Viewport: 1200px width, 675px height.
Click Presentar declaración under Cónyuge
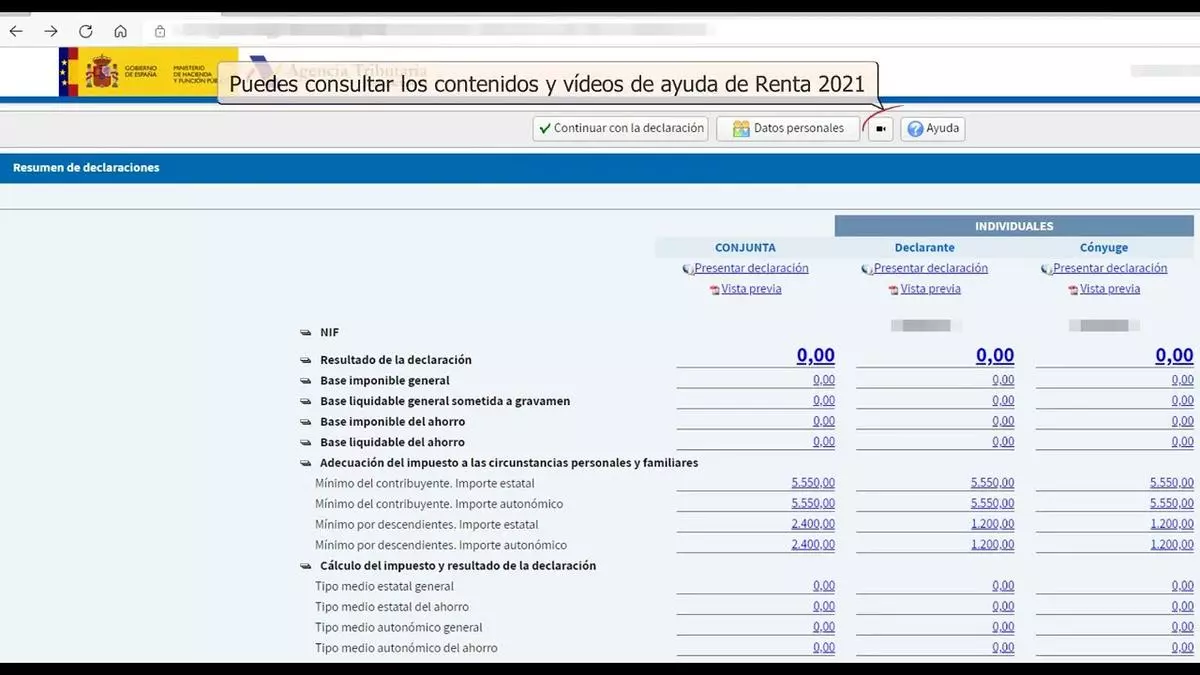click(1110, 268)
